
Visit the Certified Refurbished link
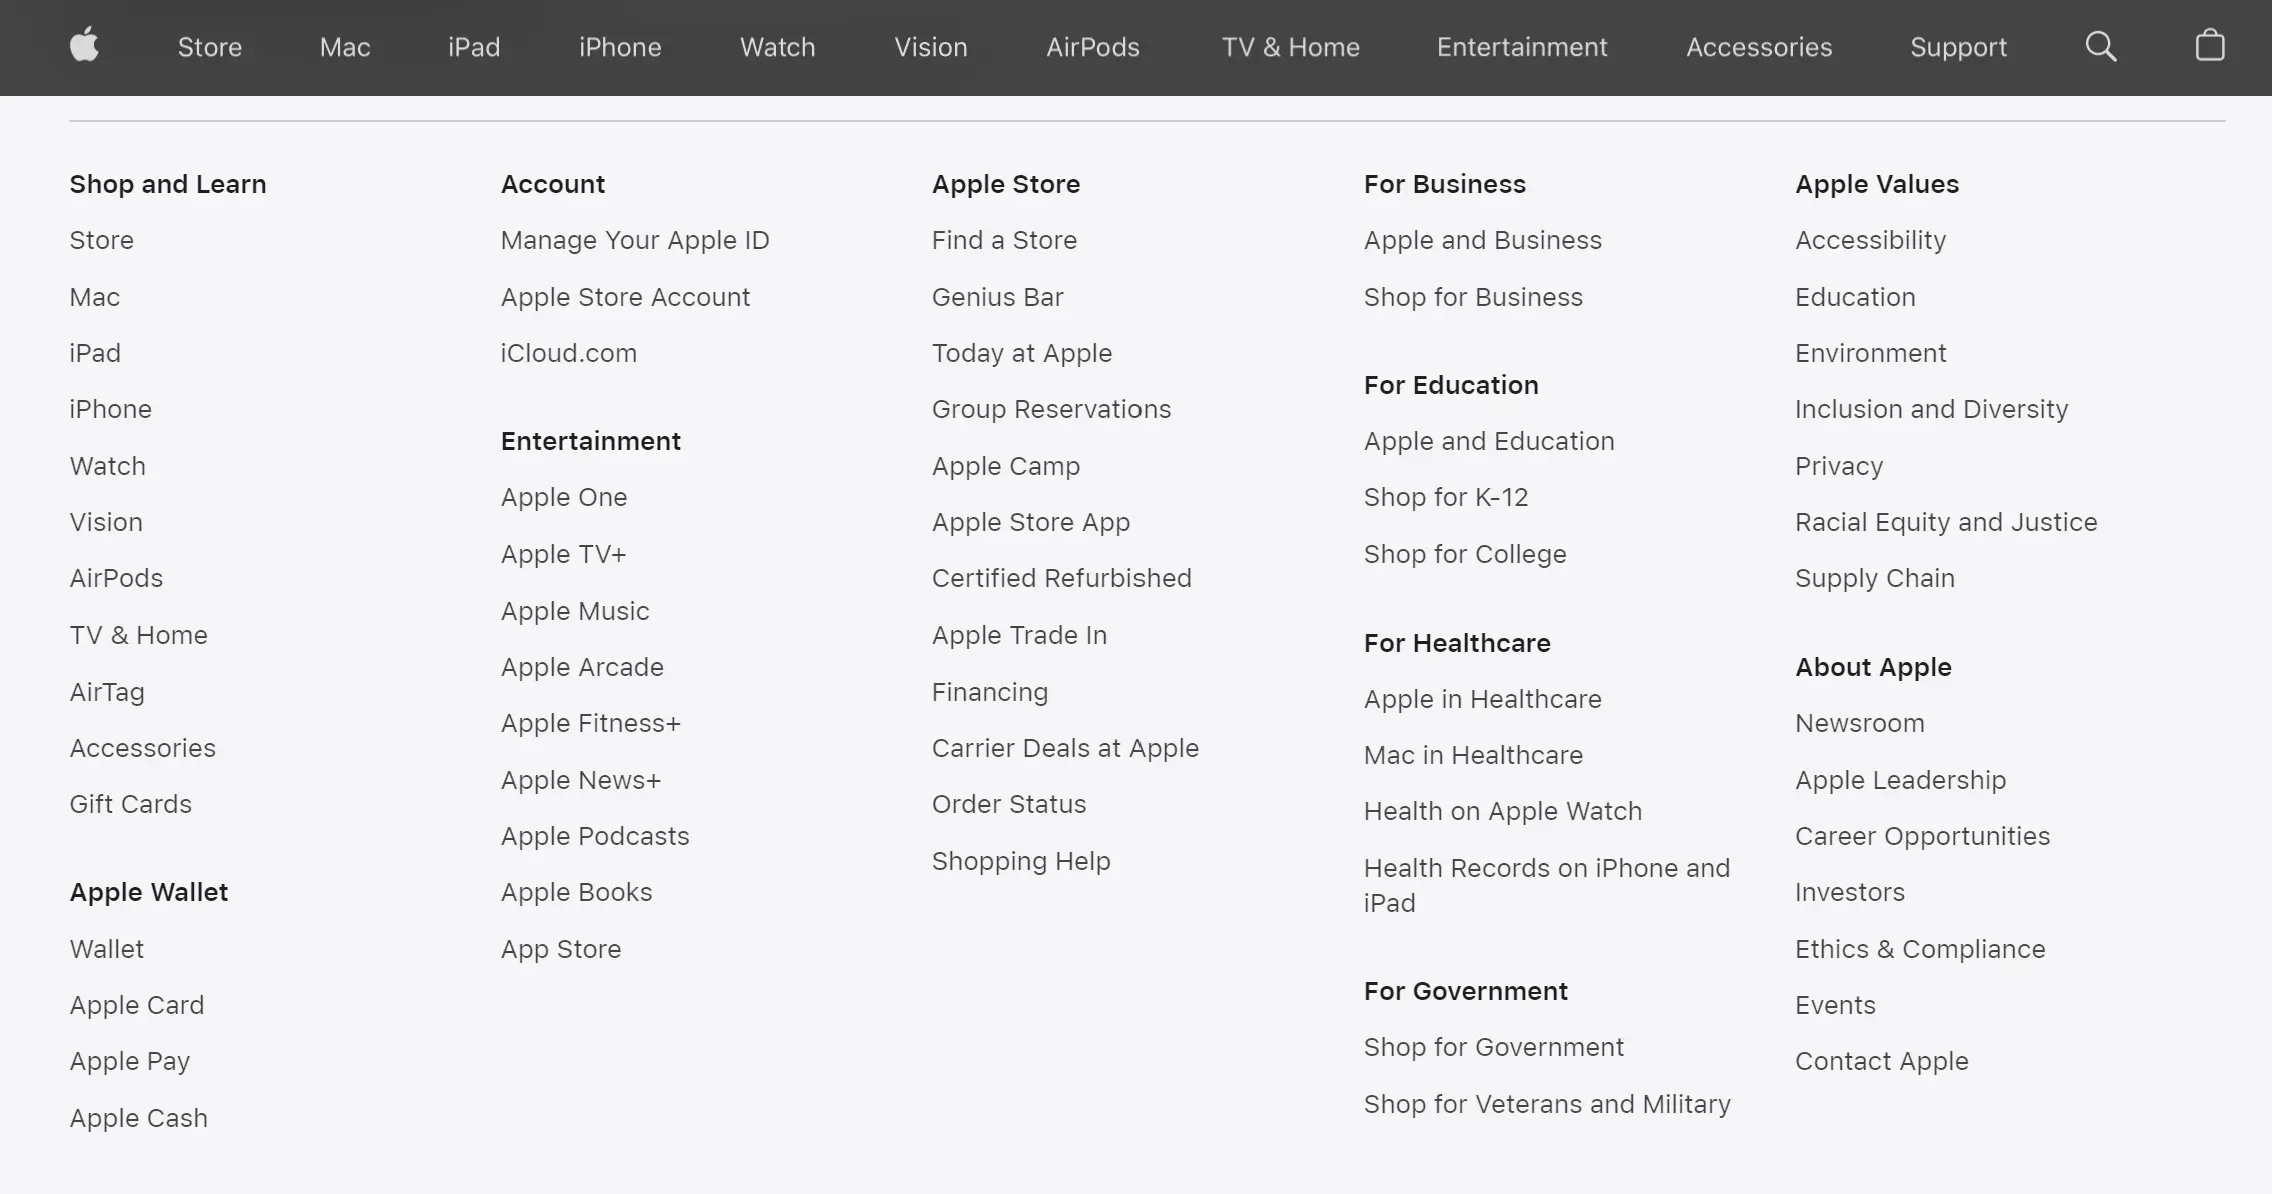pyautogui.click(x=1061, y=578)
